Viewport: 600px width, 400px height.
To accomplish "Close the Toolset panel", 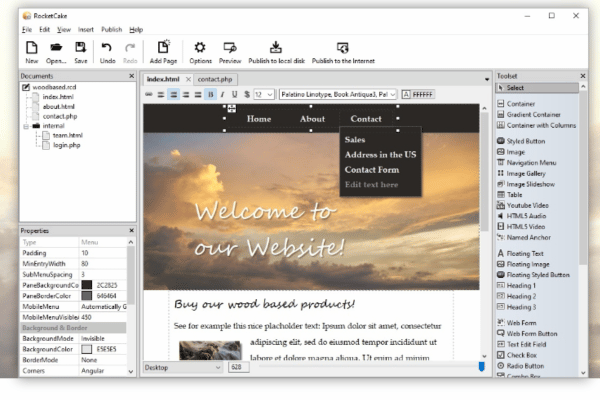I will pos(583,76).
